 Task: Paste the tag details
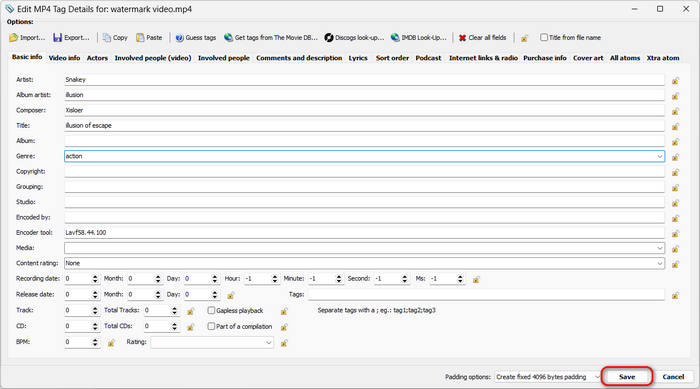point(149,38)
